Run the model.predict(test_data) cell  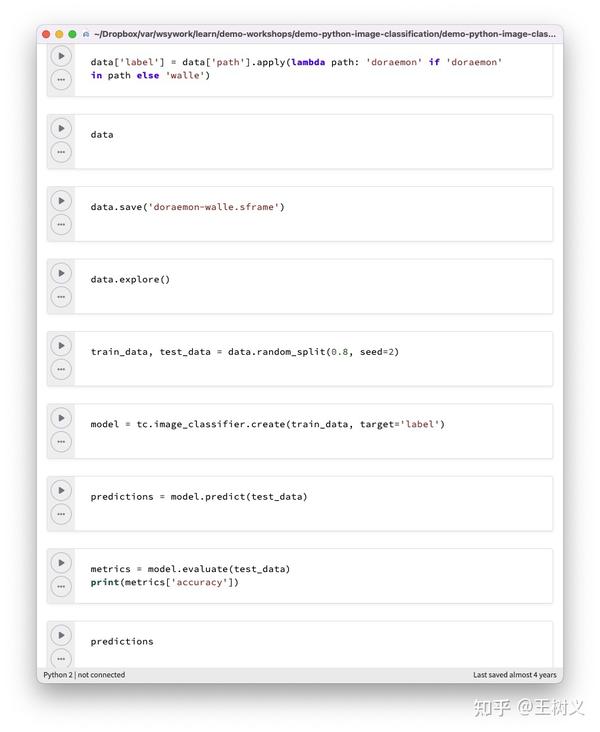pos(61,490)
